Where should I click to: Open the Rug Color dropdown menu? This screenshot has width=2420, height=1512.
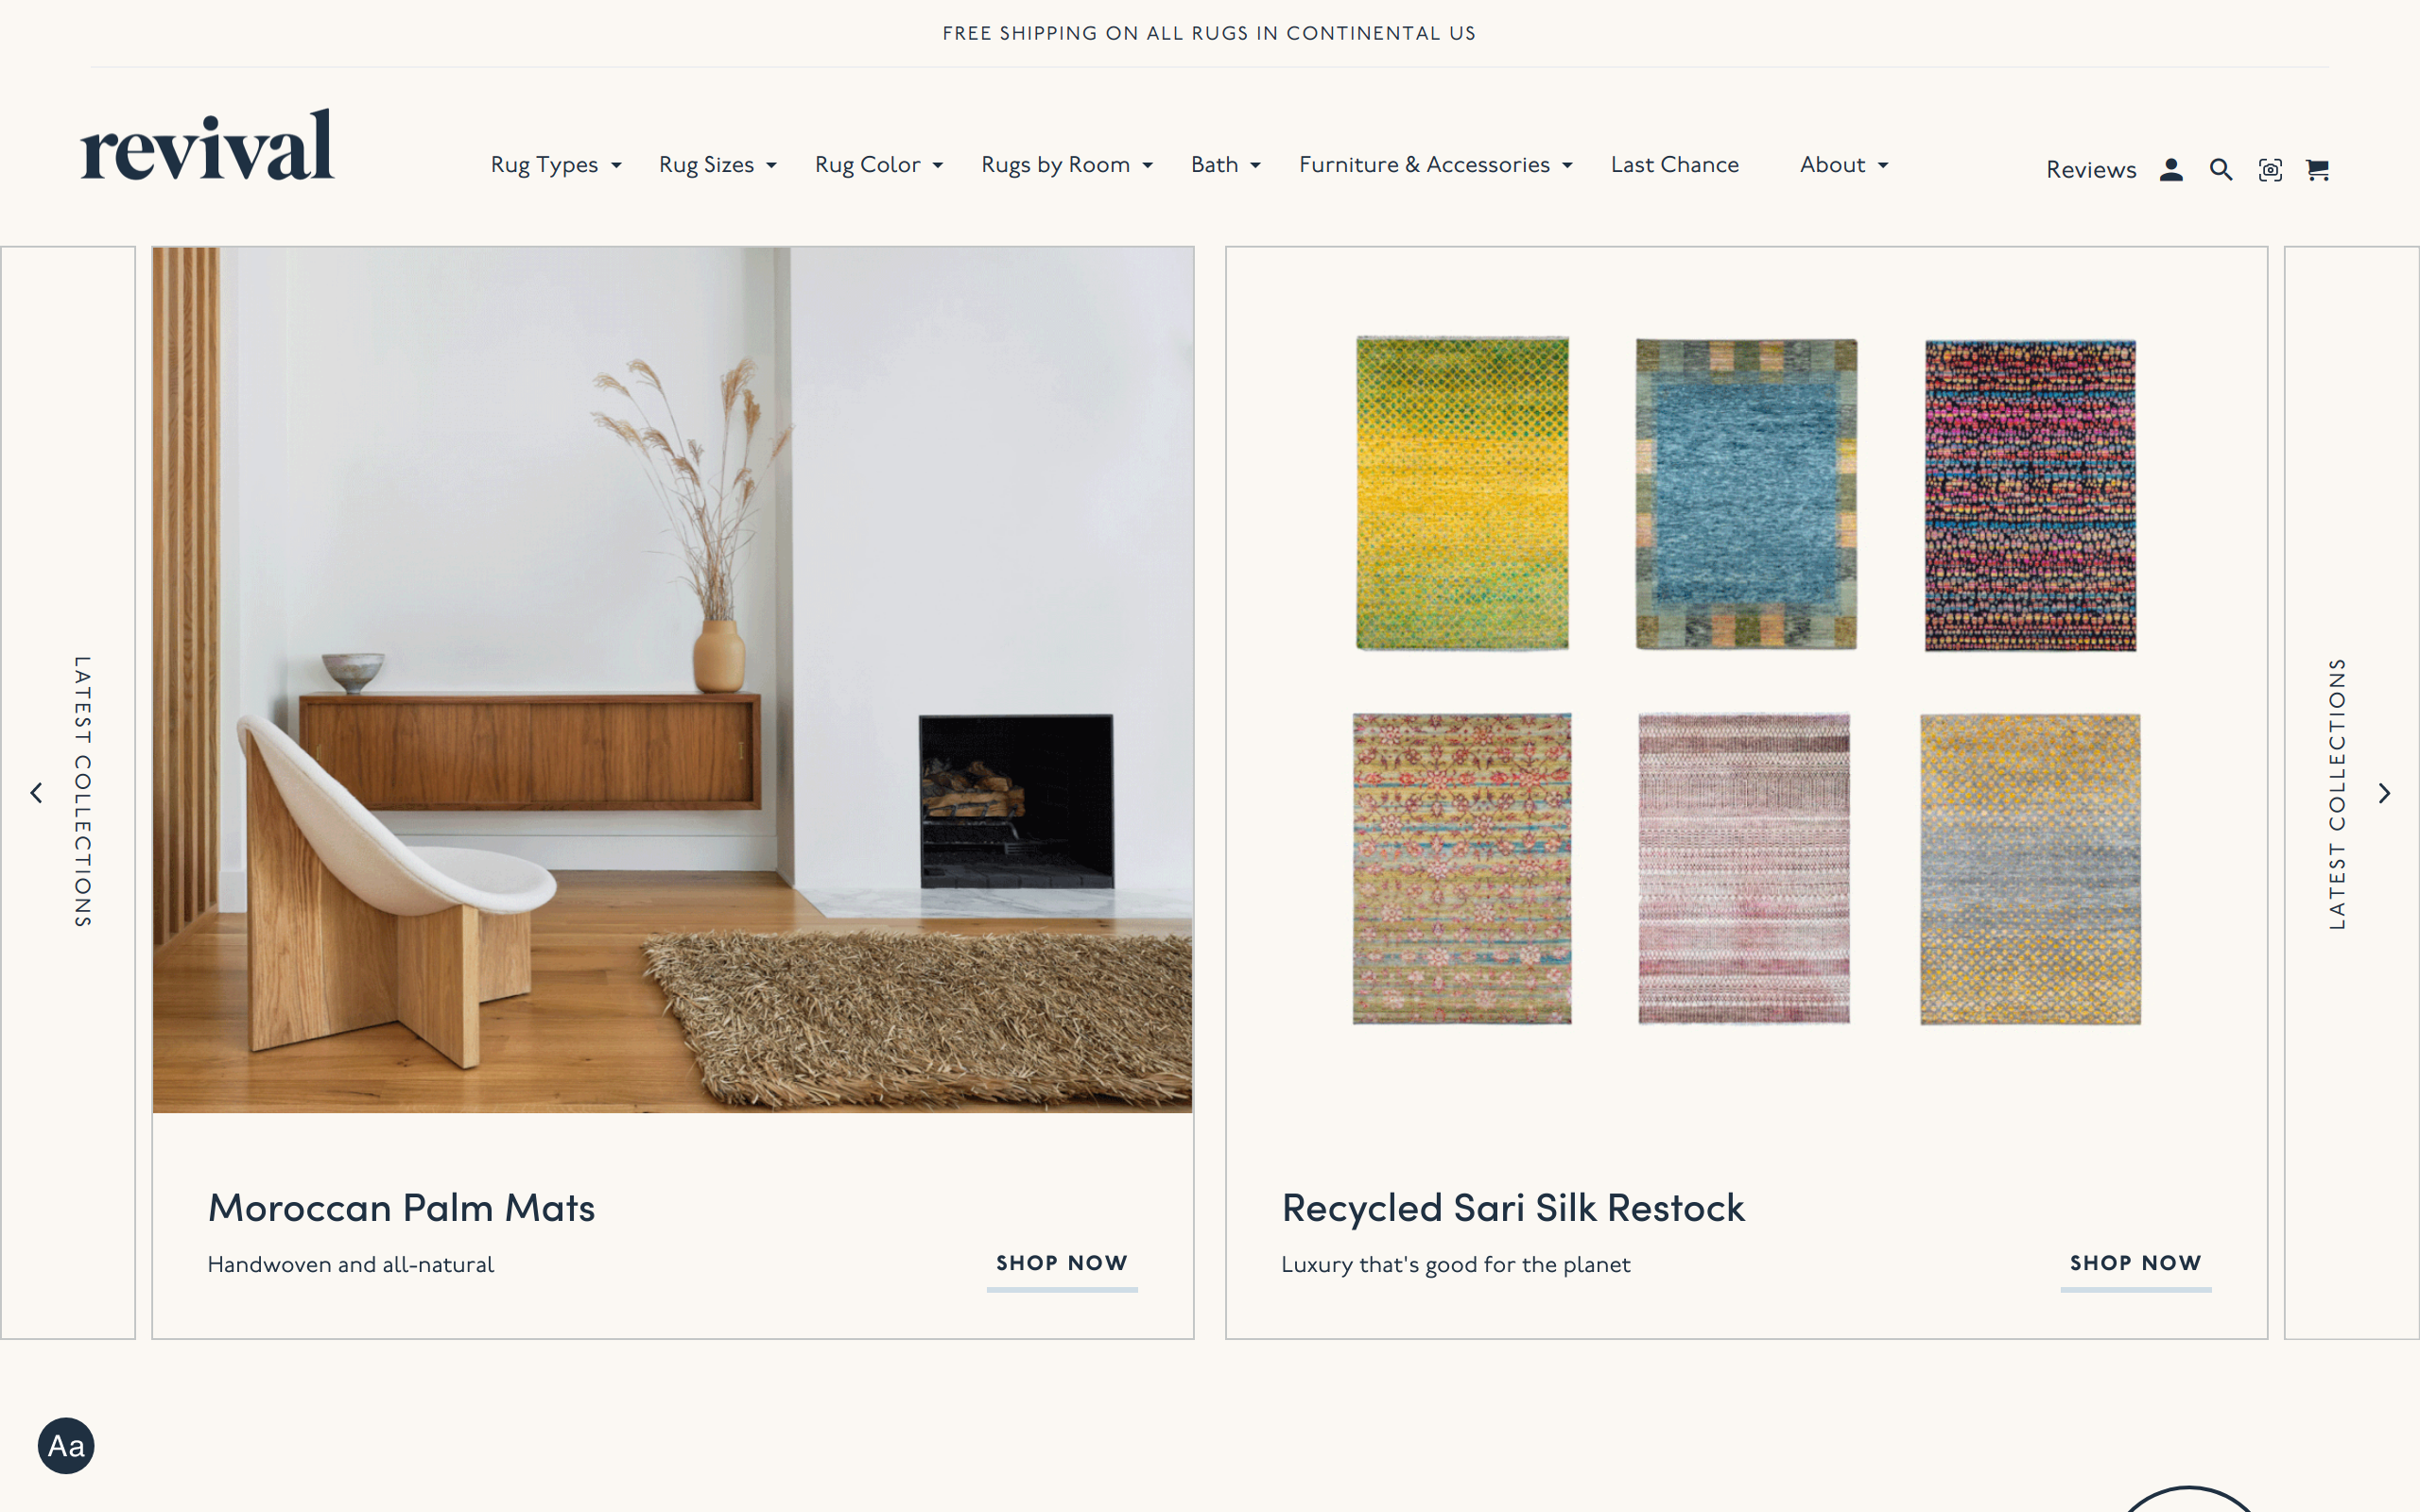(x=879, y=165)
